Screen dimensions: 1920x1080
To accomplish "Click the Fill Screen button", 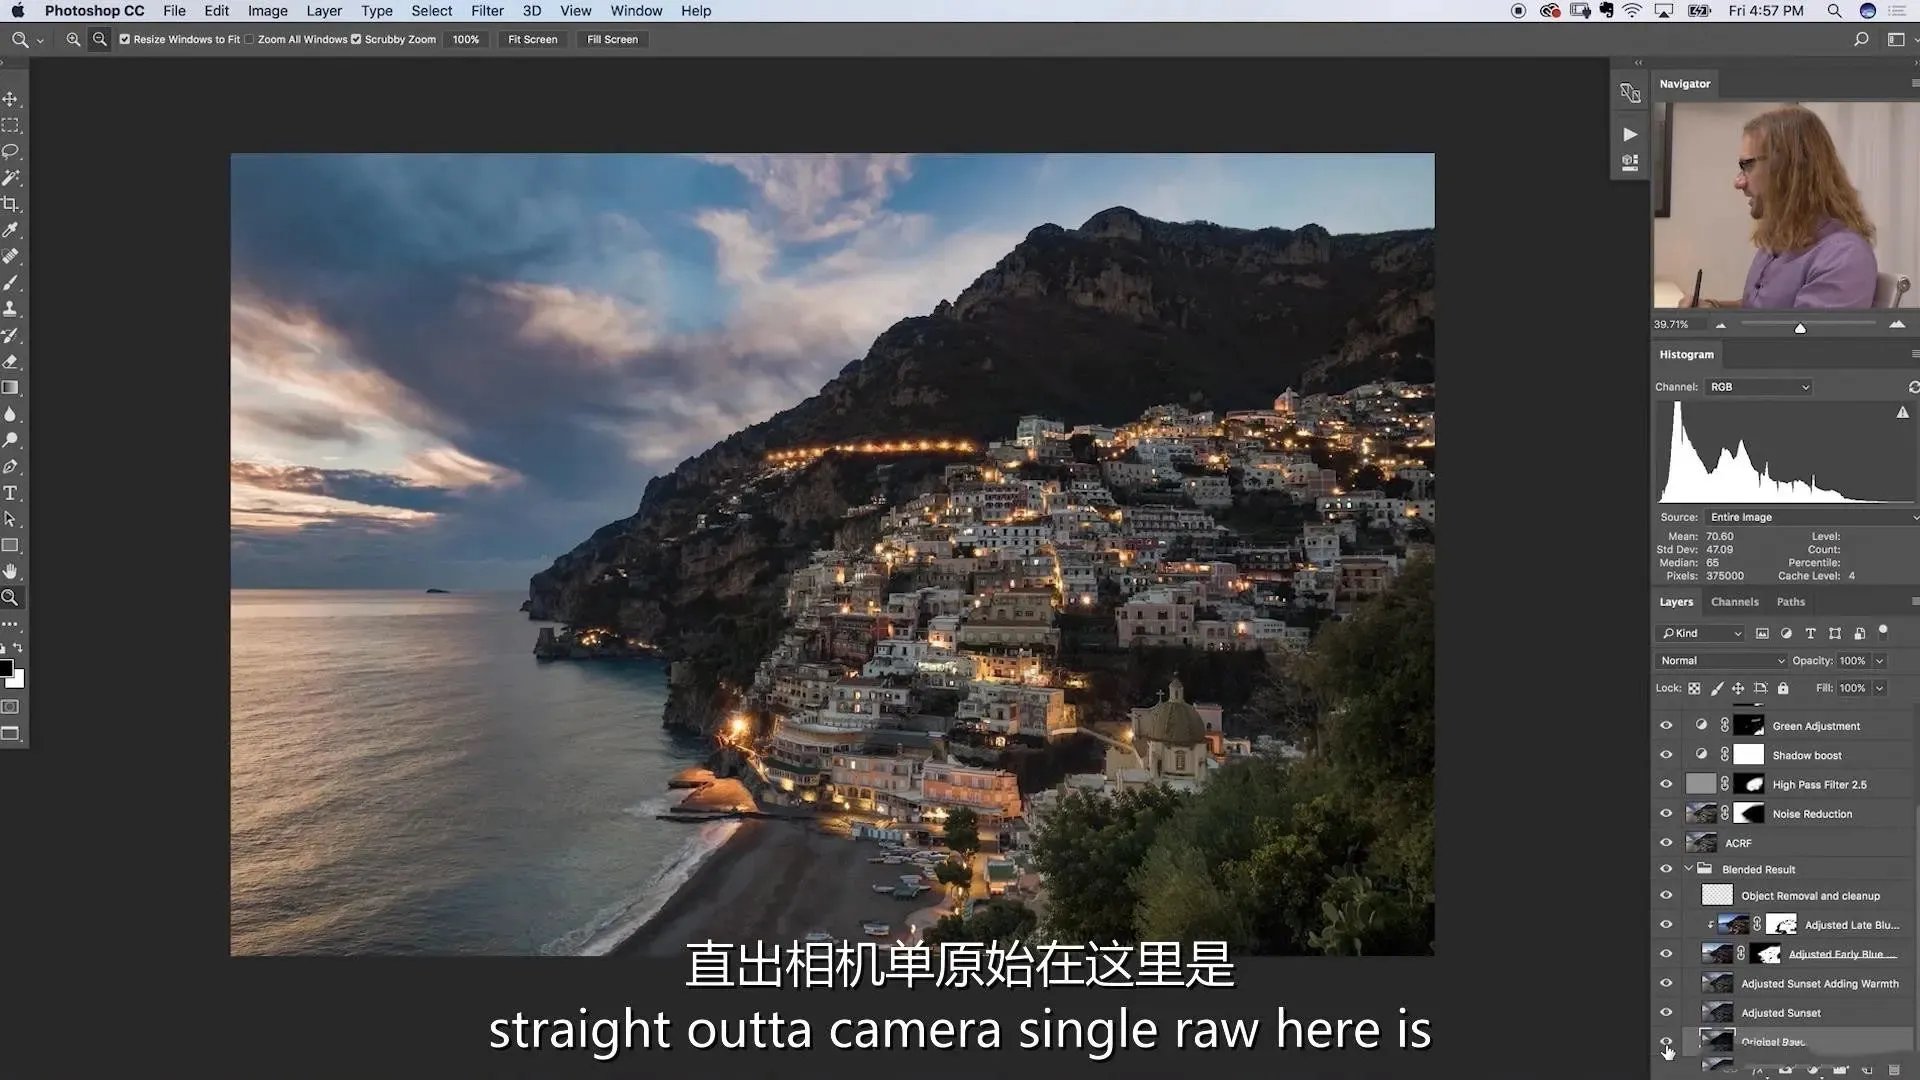I will pyautogui.click(x=612, y=39).
